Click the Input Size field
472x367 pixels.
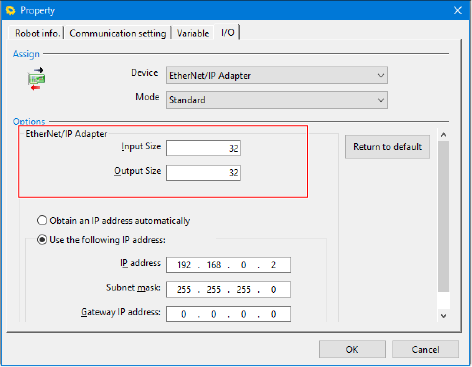coord(203,148)
